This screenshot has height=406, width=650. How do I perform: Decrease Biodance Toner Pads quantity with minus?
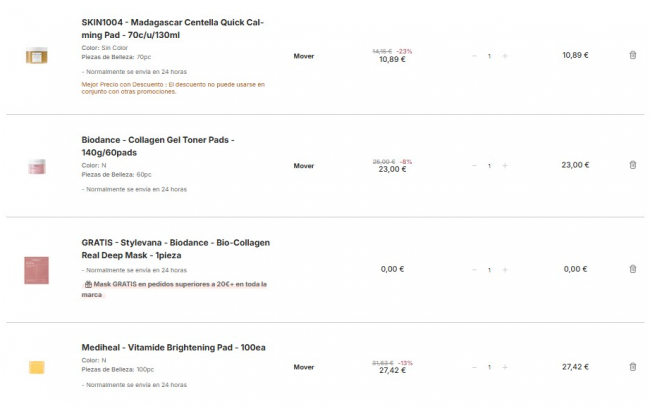coord(474,165)
